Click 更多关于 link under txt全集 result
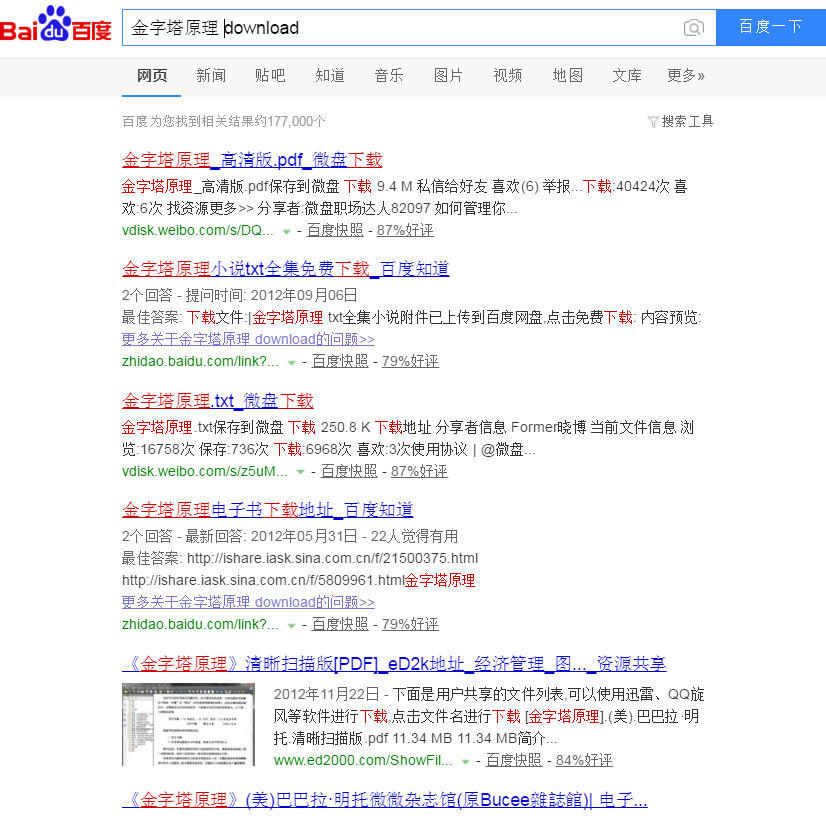826x818 pixels. 248,339
